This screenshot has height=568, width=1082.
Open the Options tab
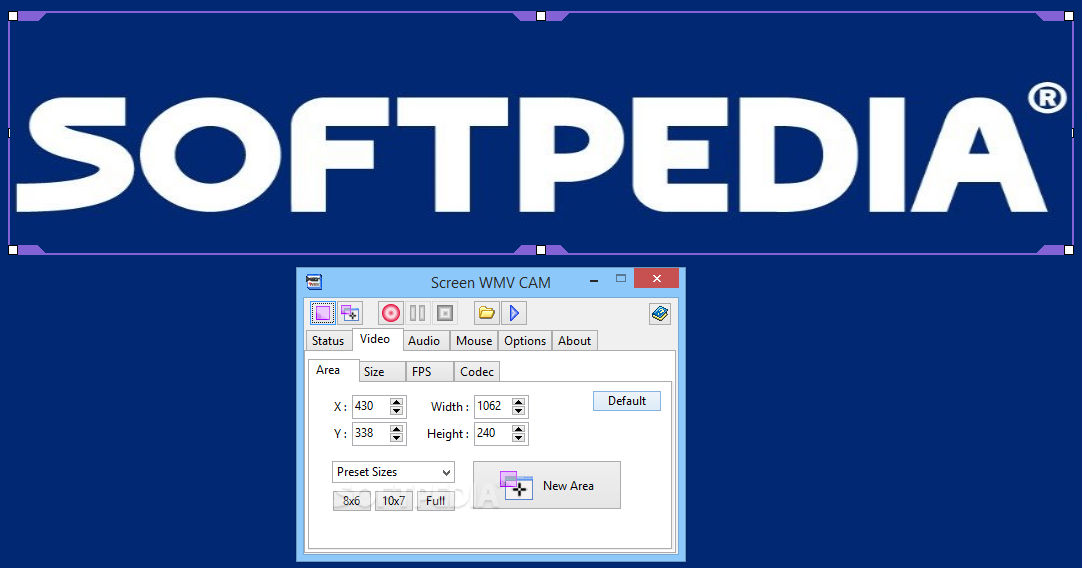coord(524,341)
